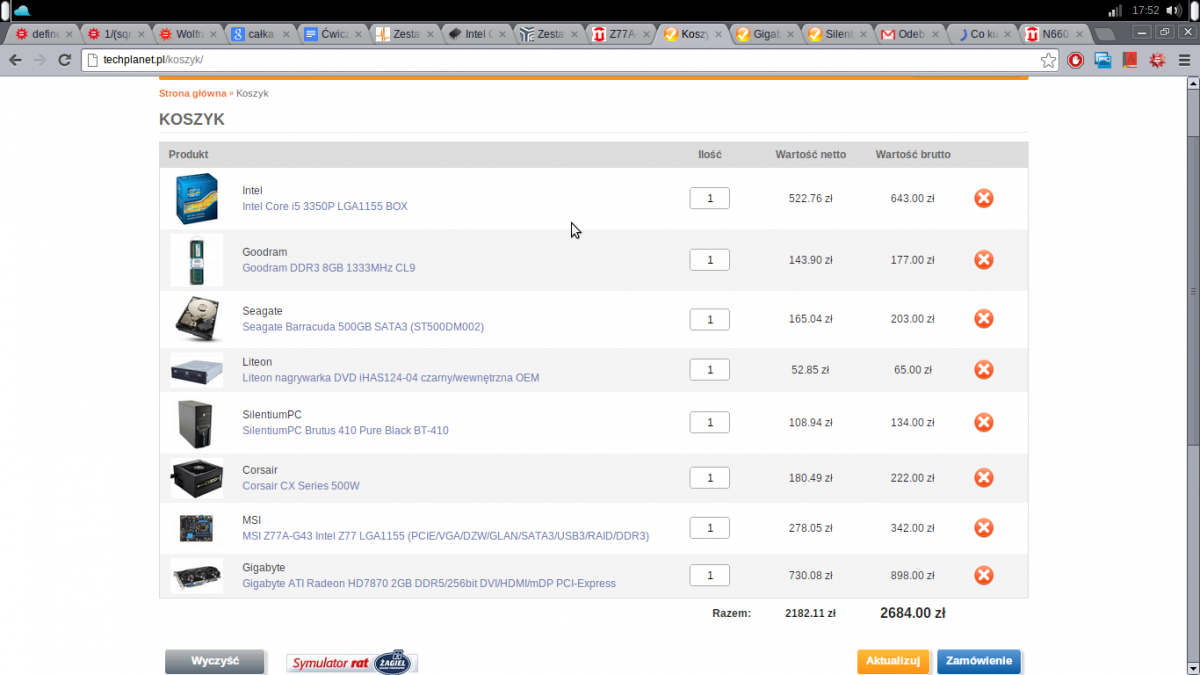1200x675 pixels.
Task: Remove Corsair CX Series 500W item
Action: tap(984, 478)
